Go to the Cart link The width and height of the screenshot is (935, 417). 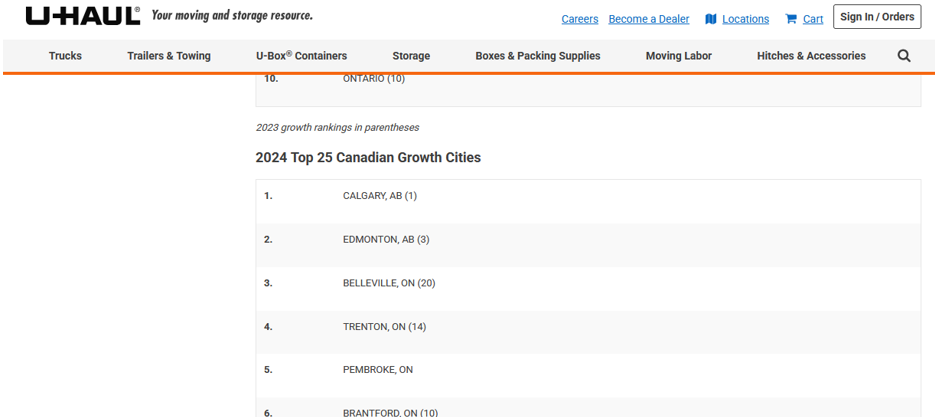[813, 19]
